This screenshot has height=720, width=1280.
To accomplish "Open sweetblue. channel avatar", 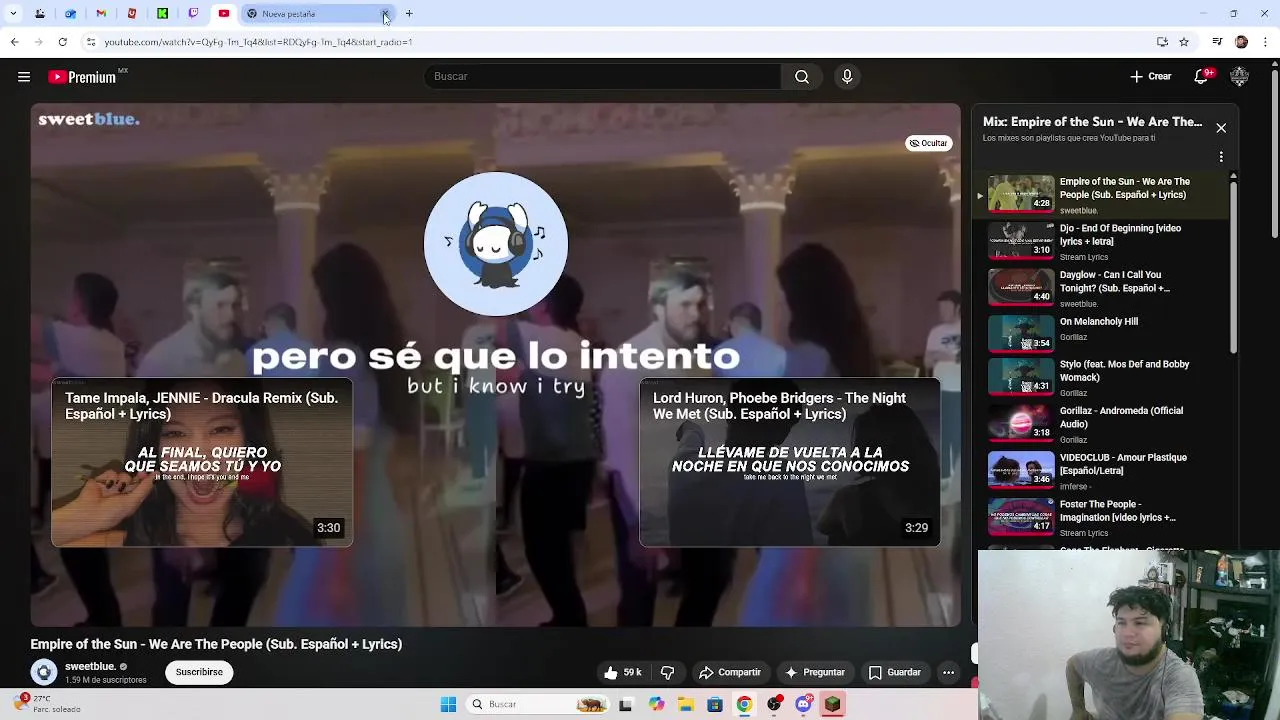I will tap(43, 672).
